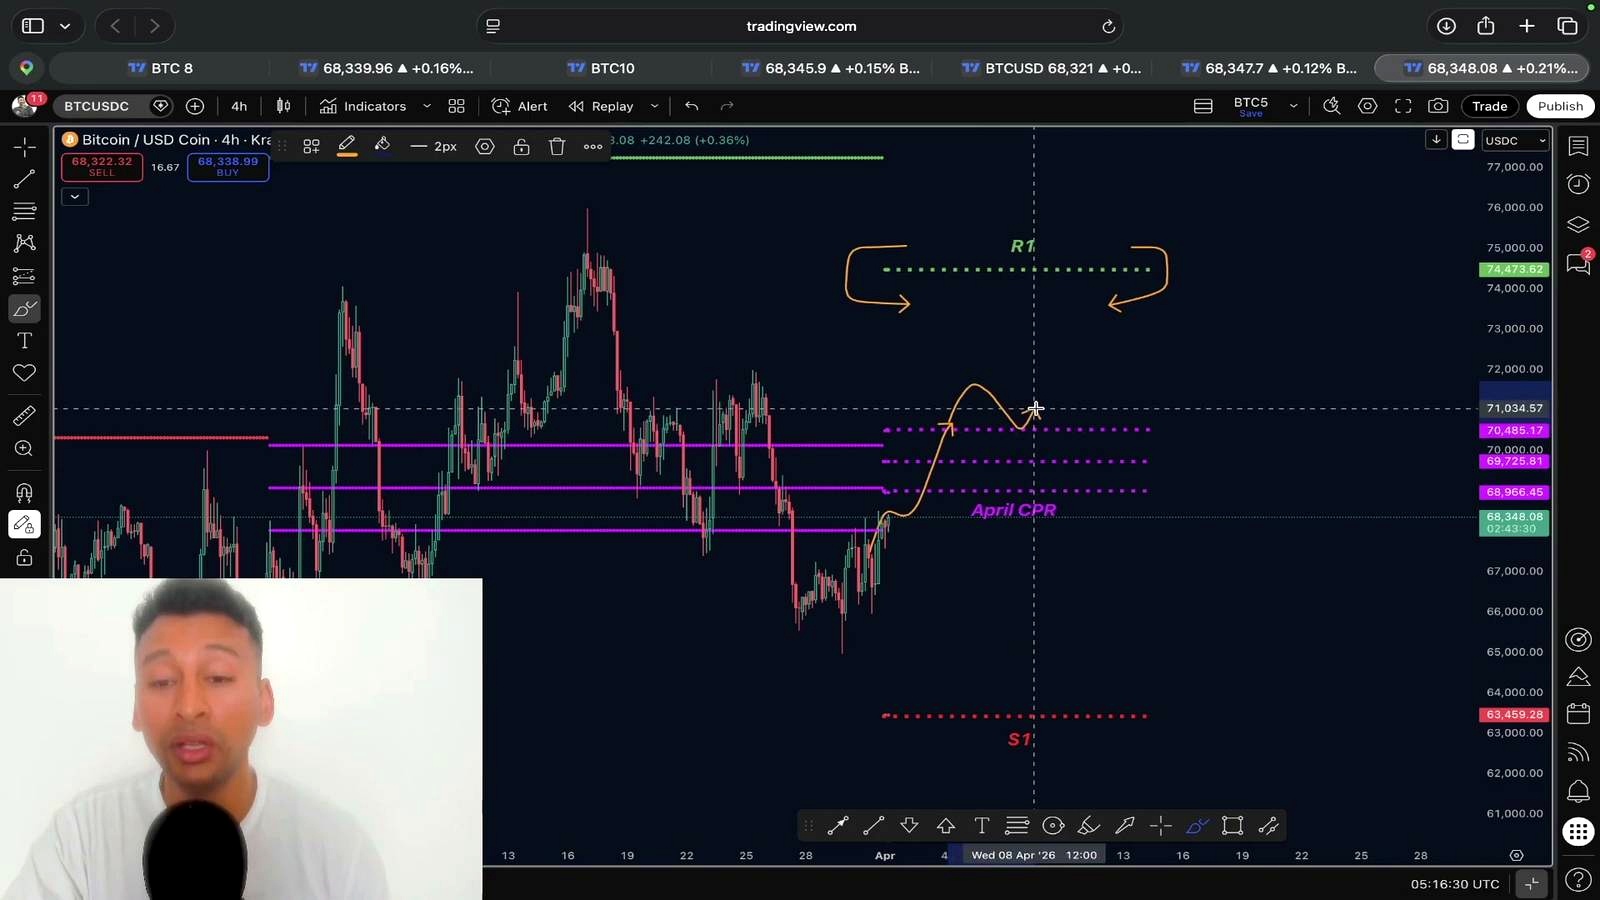Open the heart icons tool

pos(24,373)
